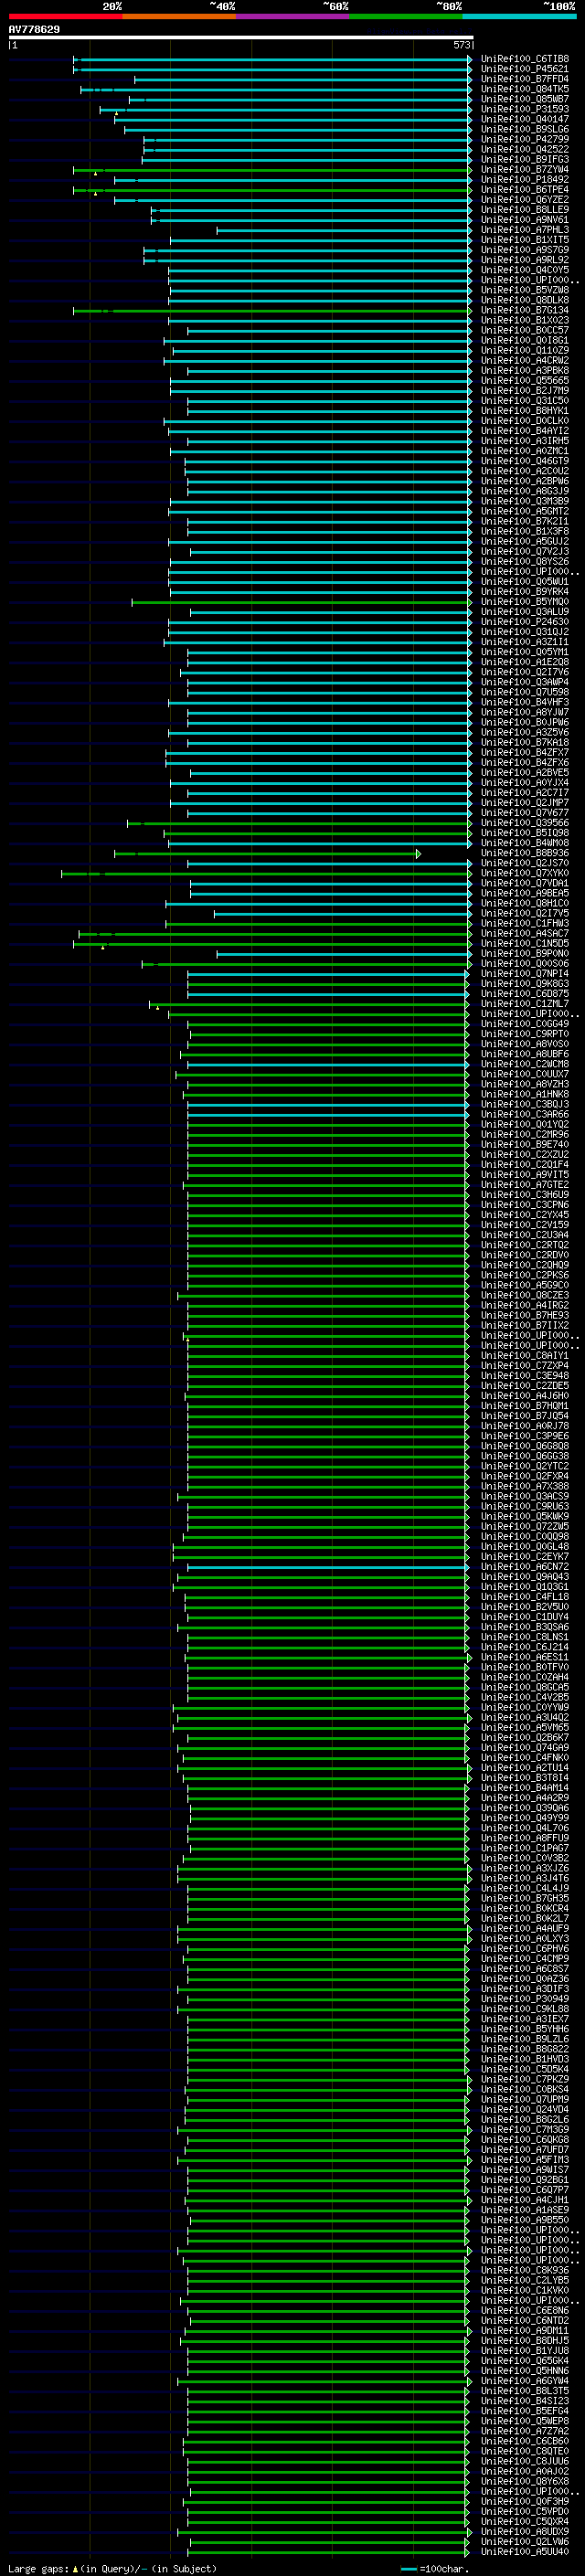Click the red 20% identity legend segment

coord(65,16)
